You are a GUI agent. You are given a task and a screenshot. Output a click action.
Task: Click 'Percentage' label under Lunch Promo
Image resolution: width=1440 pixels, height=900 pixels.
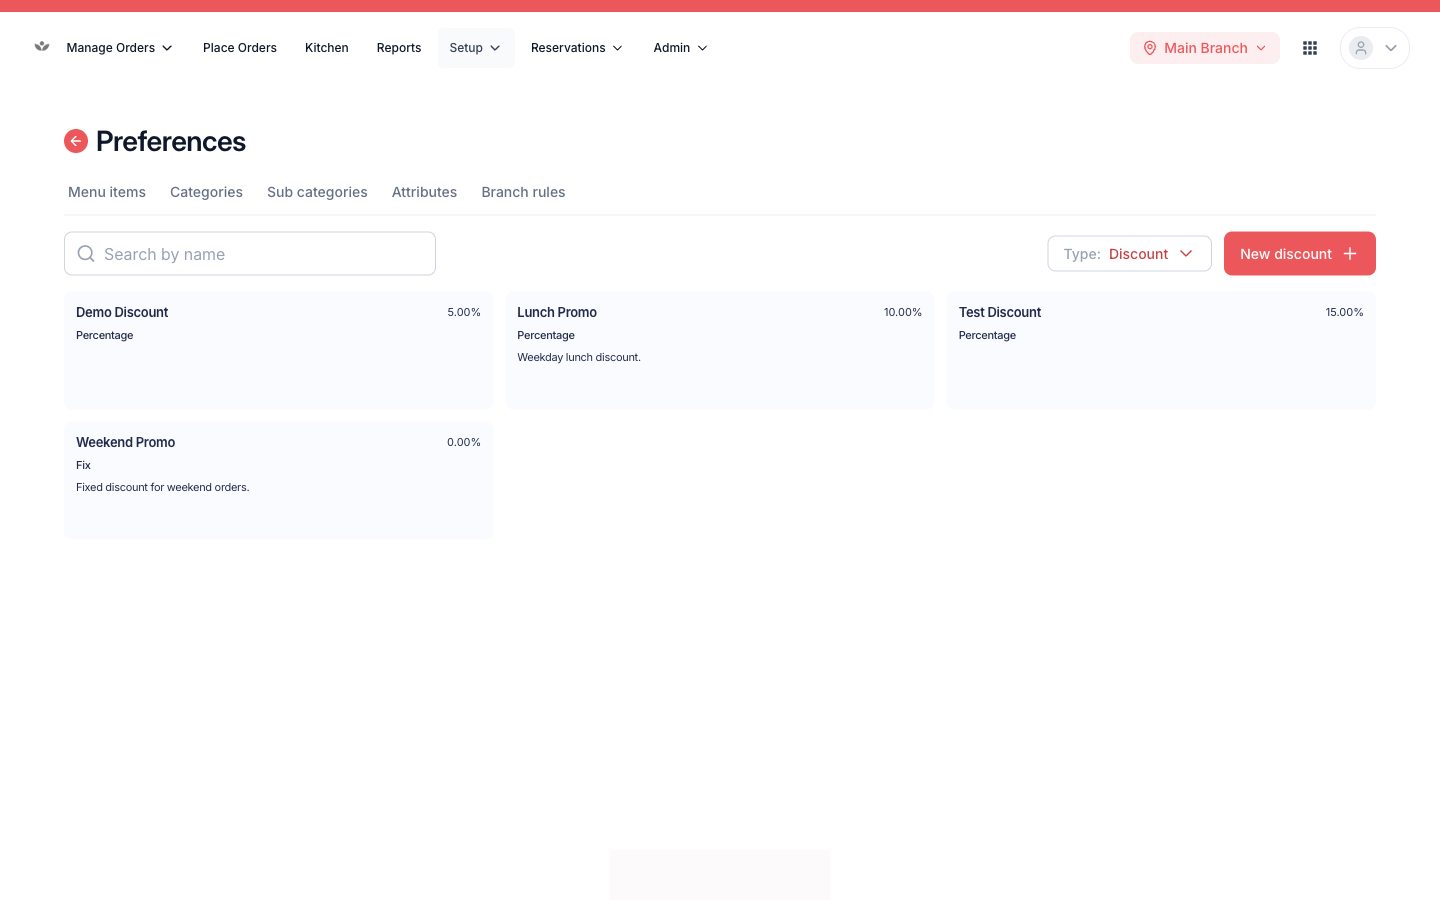[x=546, y=335]
